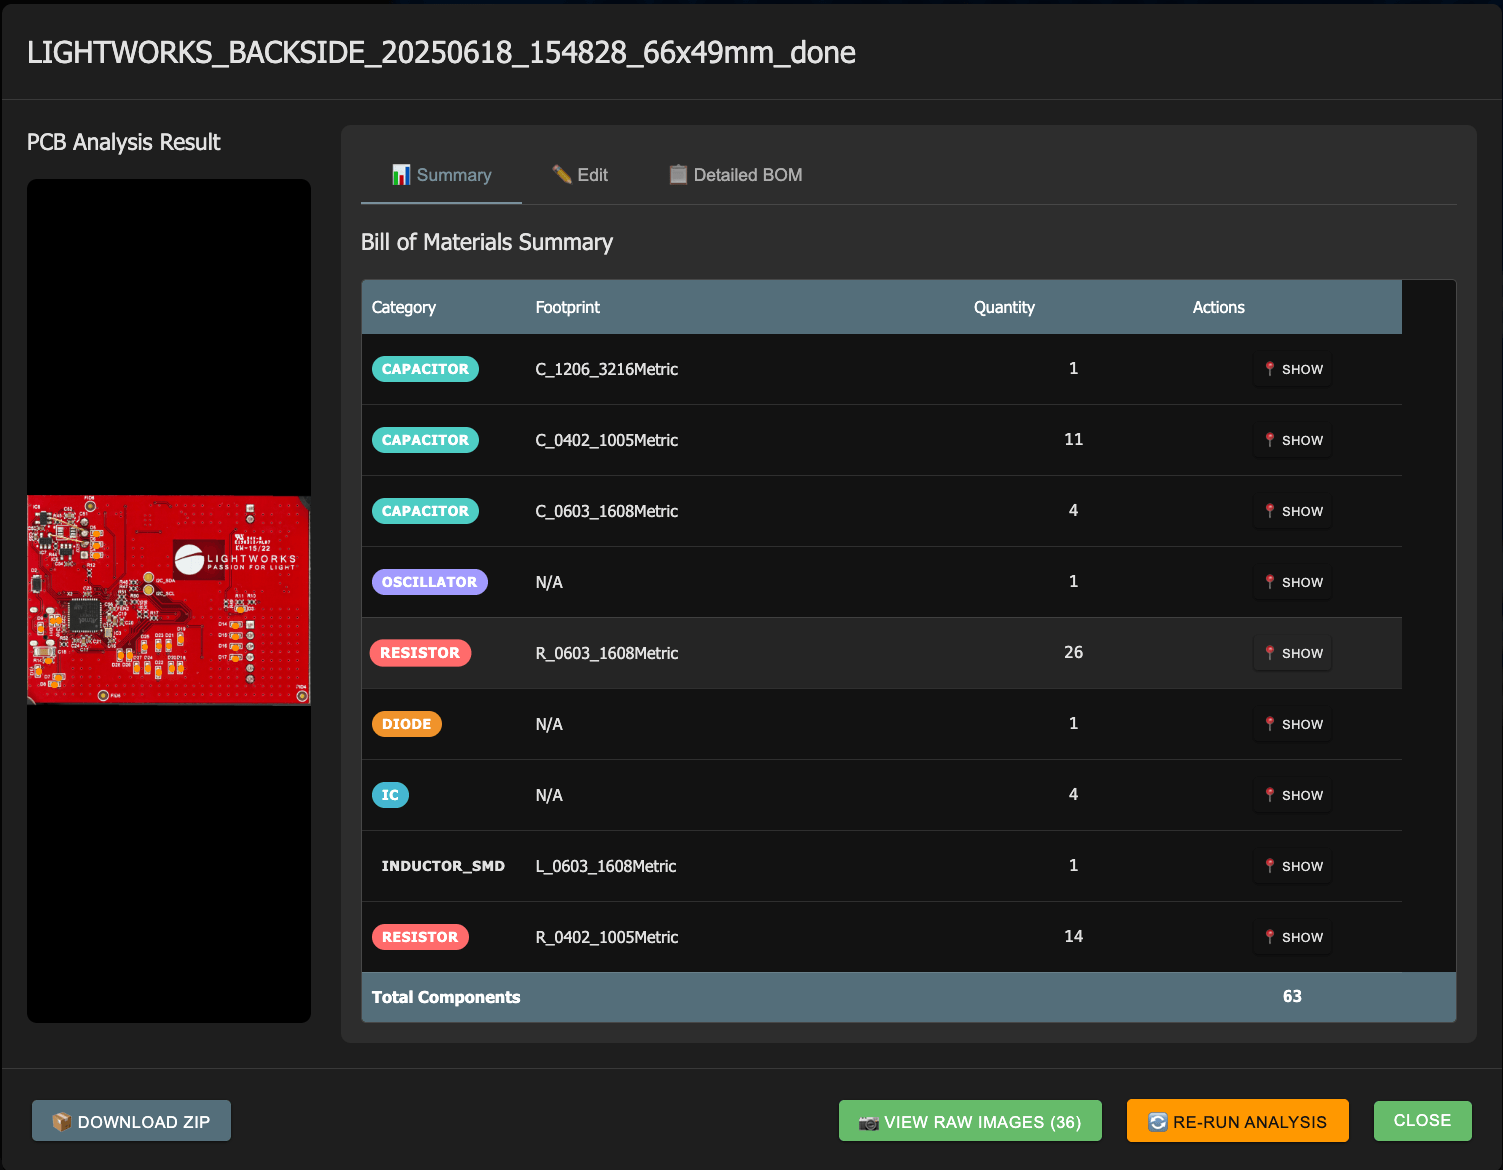View the 36 raw images
The width and height of the screenshot is (1503, 1170).
[x=969, y=1121]
